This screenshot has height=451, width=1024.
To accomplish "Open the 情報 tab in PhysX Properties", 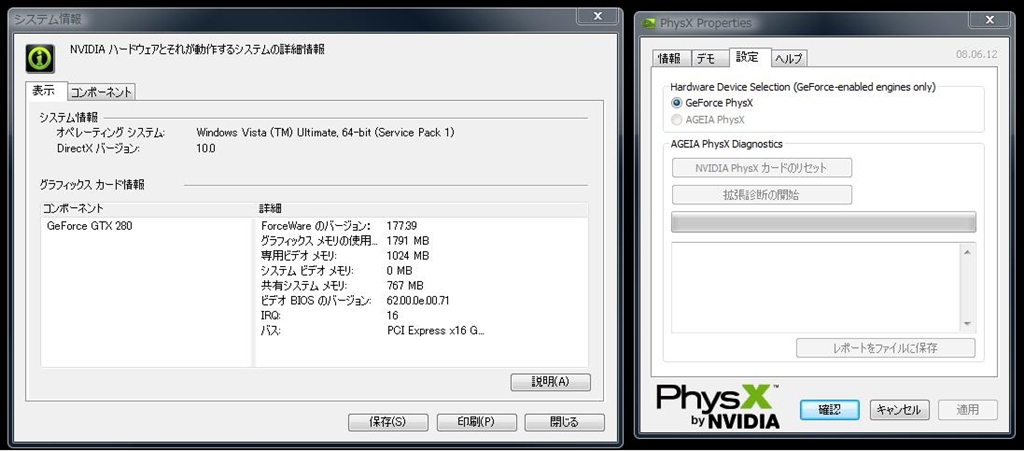I will point(669,58).
